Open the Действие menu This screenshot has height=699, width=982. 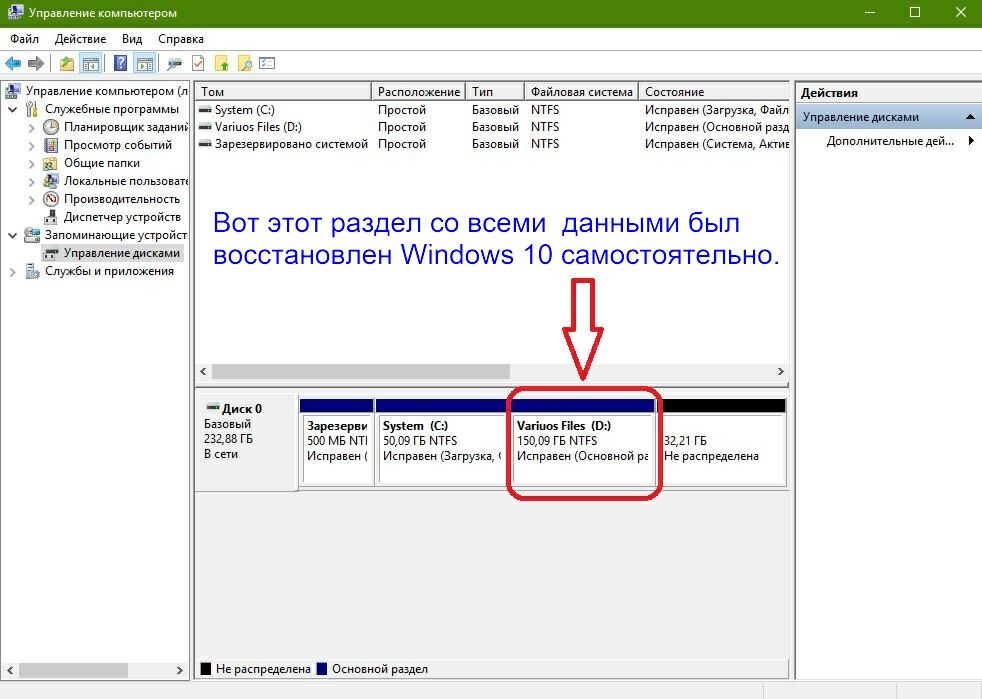(x=80, y=39)
